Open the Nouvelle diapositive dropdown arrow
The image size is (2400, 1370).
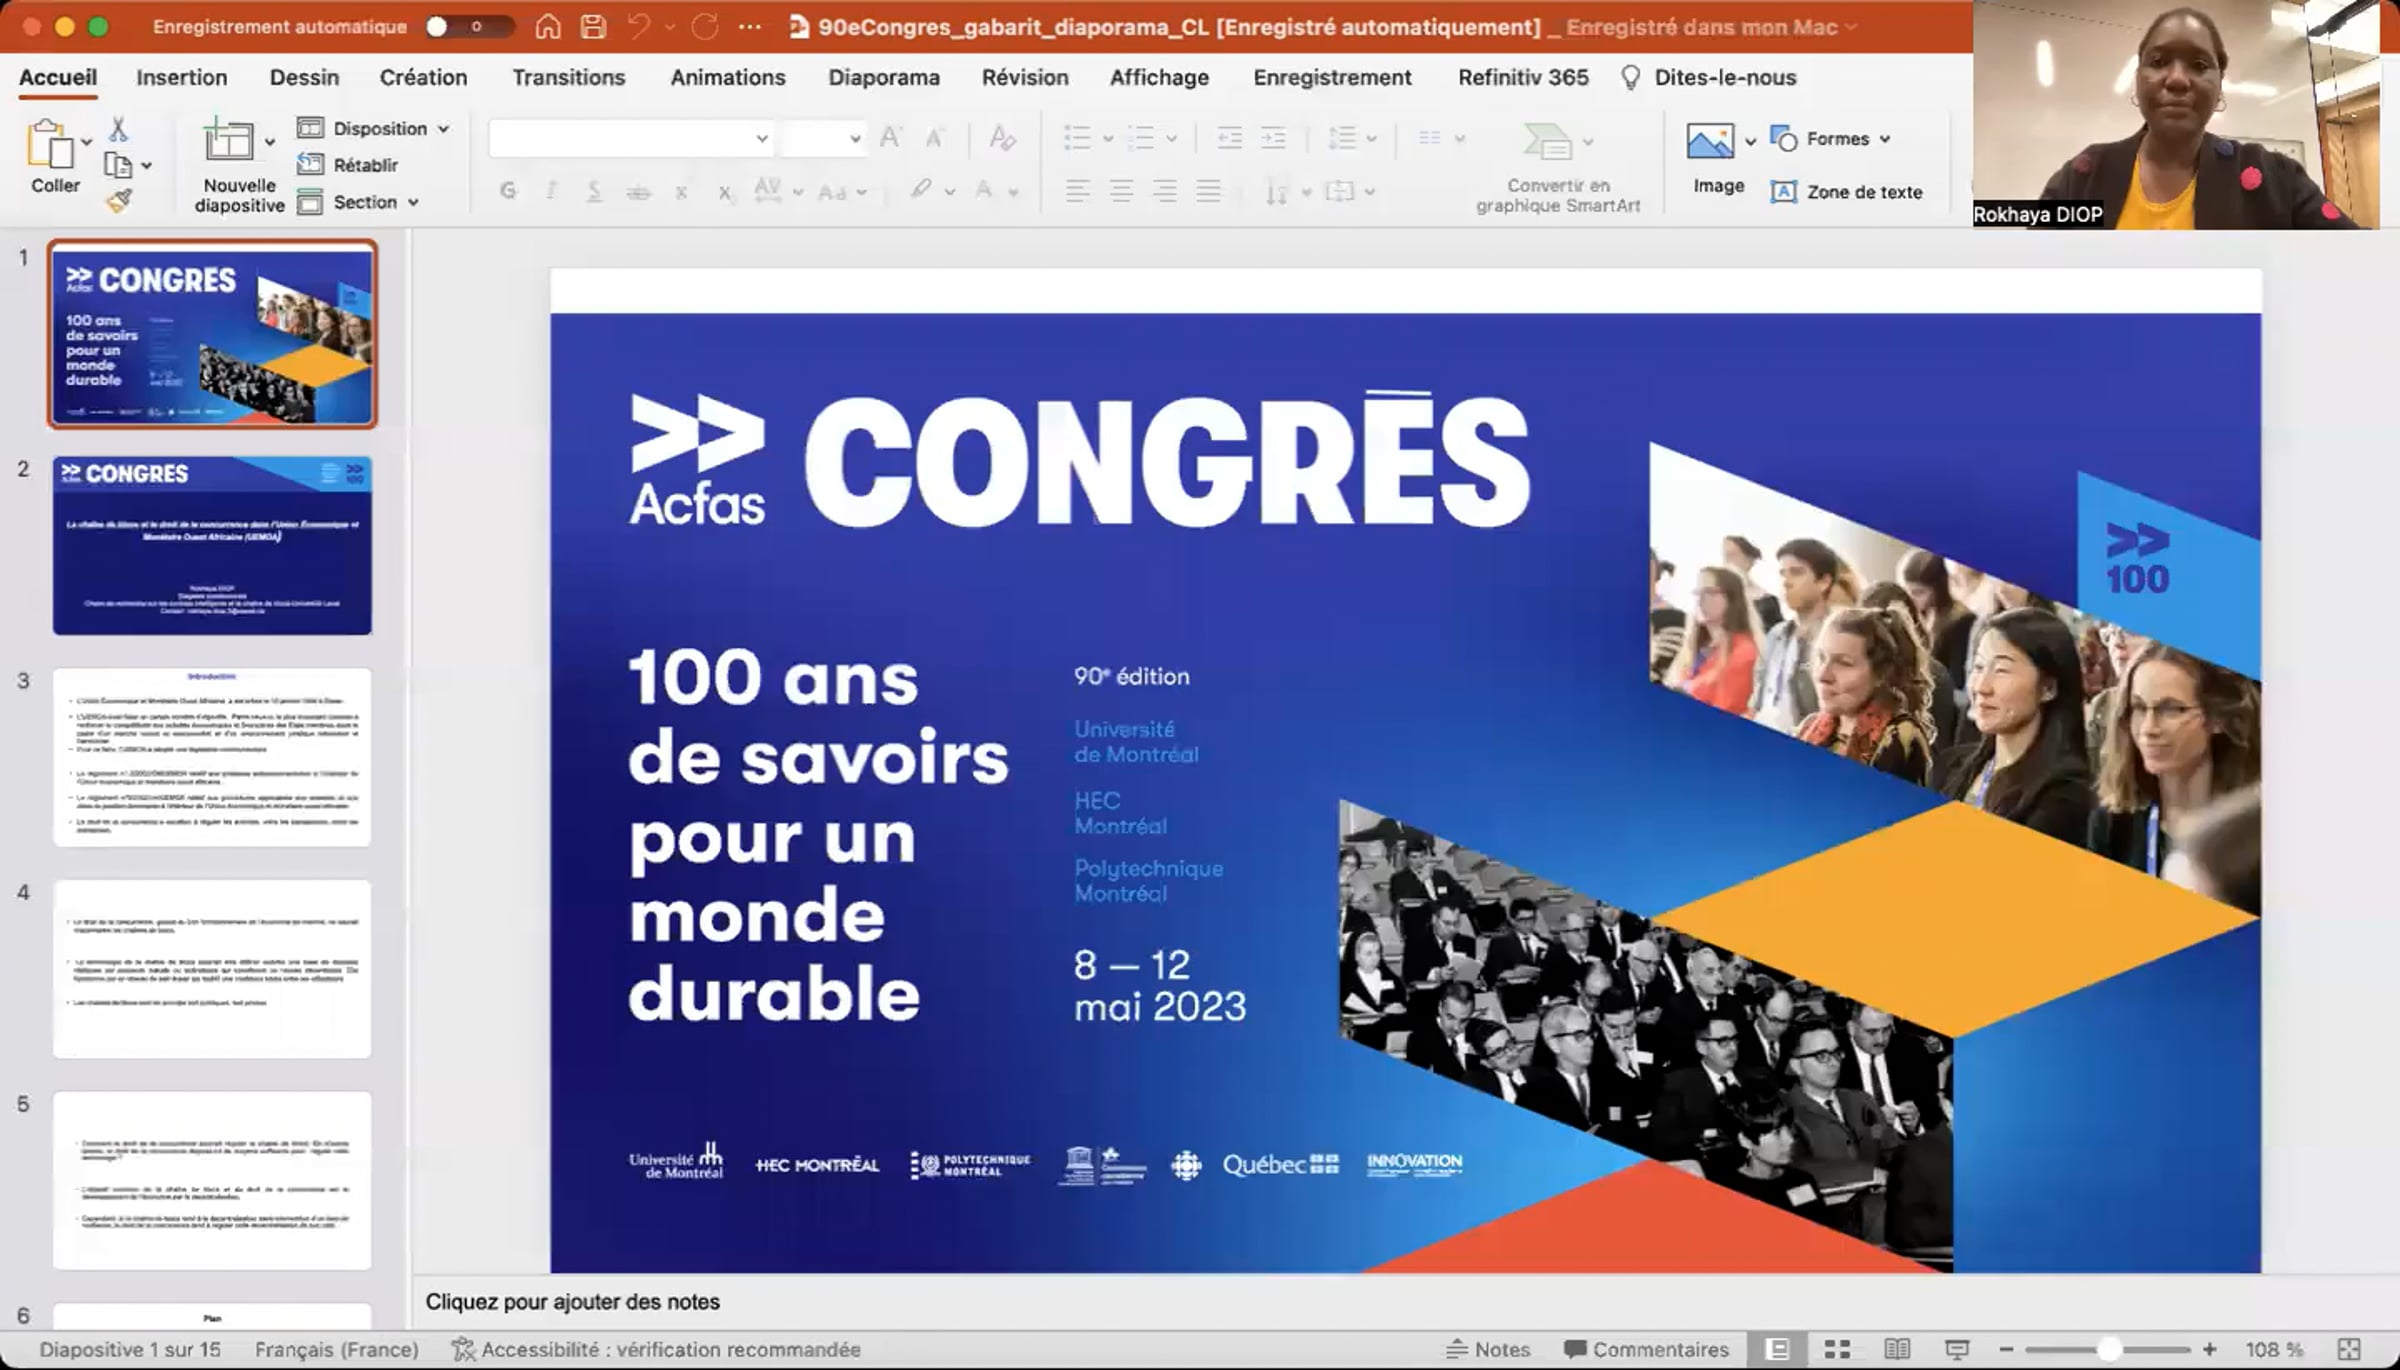270,142
